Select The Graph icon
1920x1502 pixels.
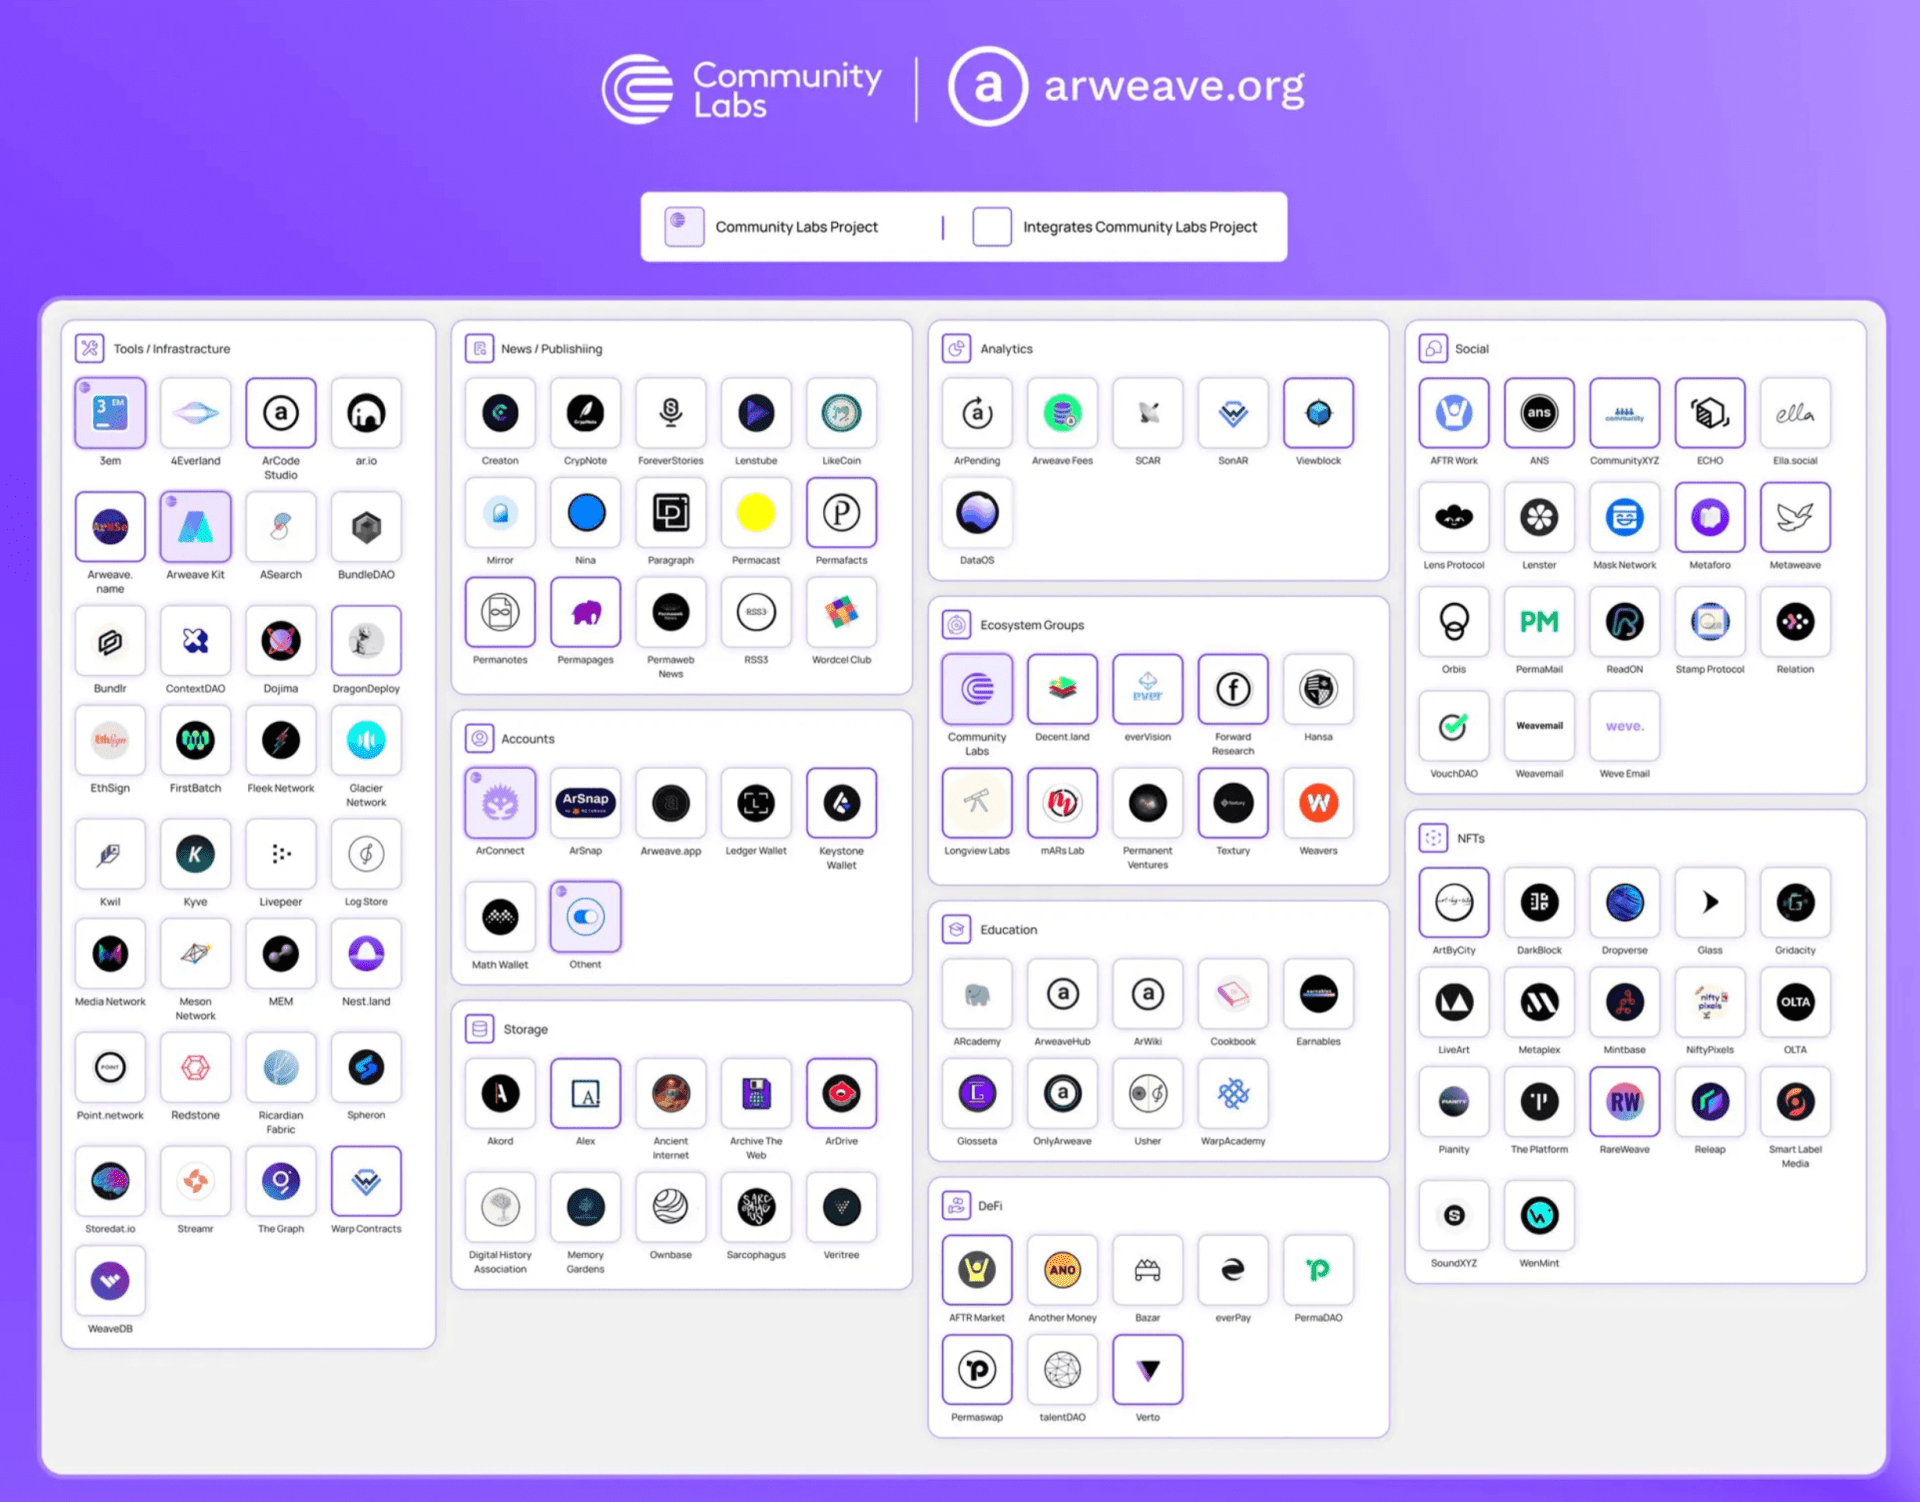pyautogui.click(x=281, y=1182)
